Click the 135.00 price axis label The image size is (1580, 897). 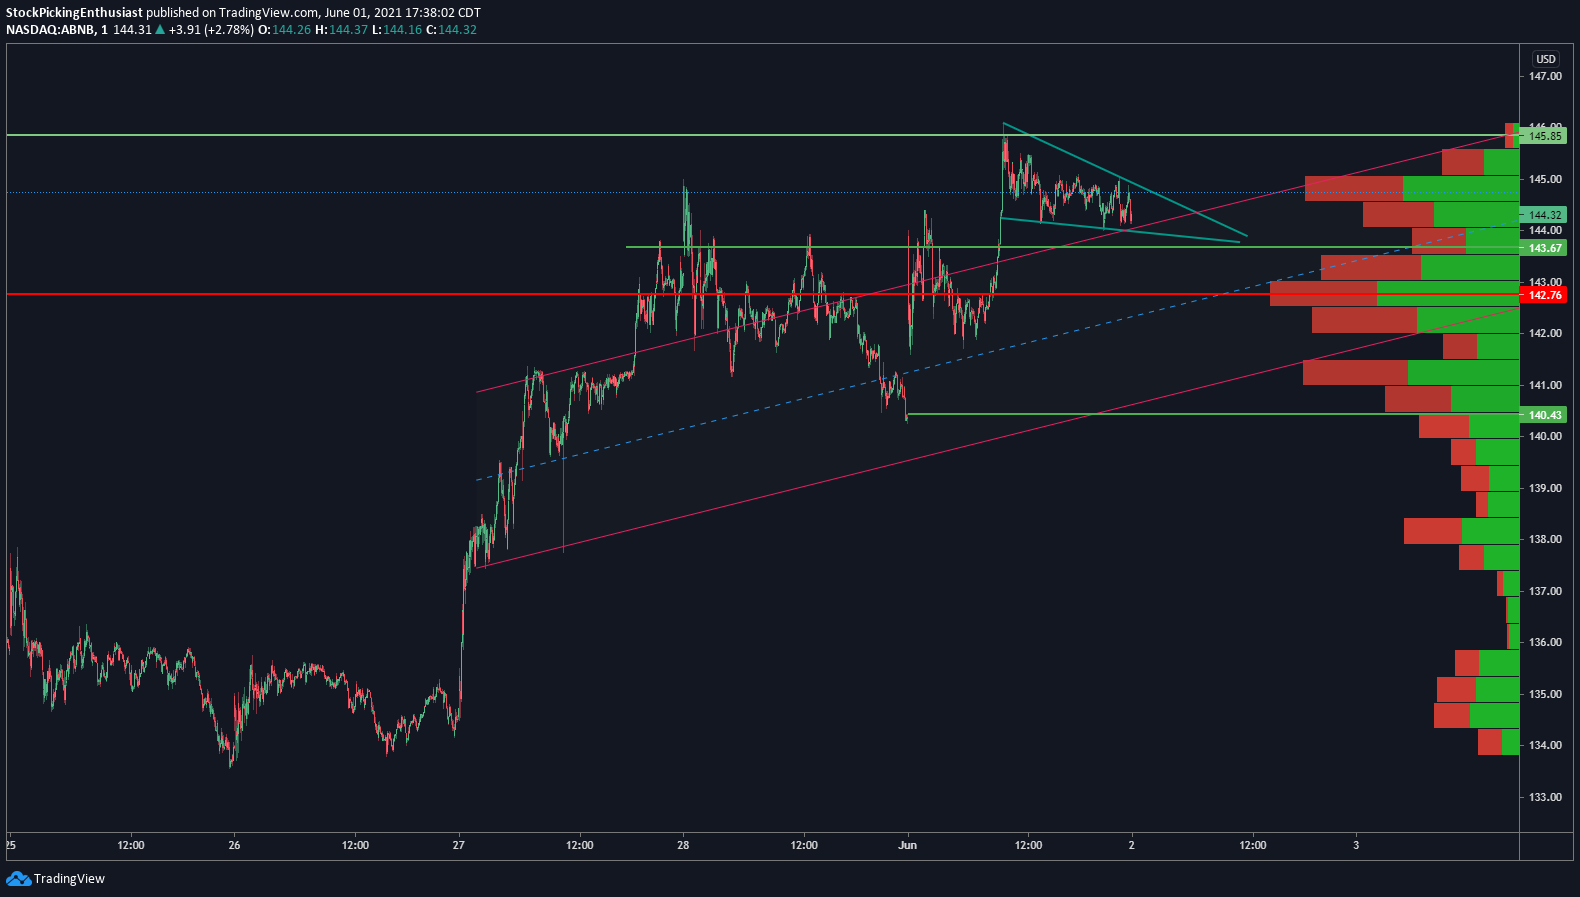pos(1545,694)
